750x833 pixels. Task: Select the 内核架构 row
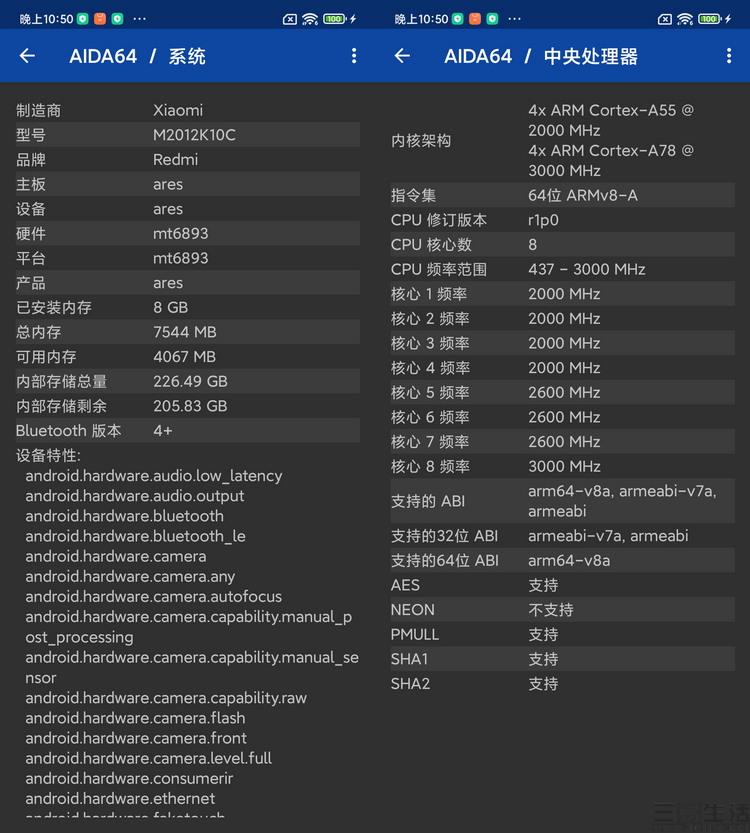(x=562, y=140)
